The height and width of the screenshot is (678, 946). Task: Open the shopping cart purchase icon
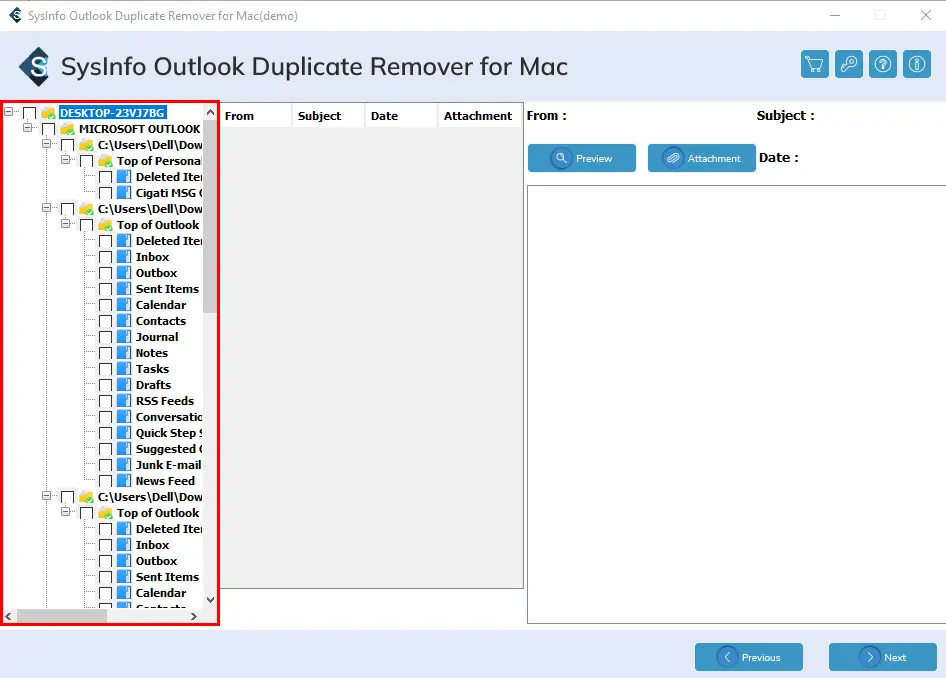814,64
